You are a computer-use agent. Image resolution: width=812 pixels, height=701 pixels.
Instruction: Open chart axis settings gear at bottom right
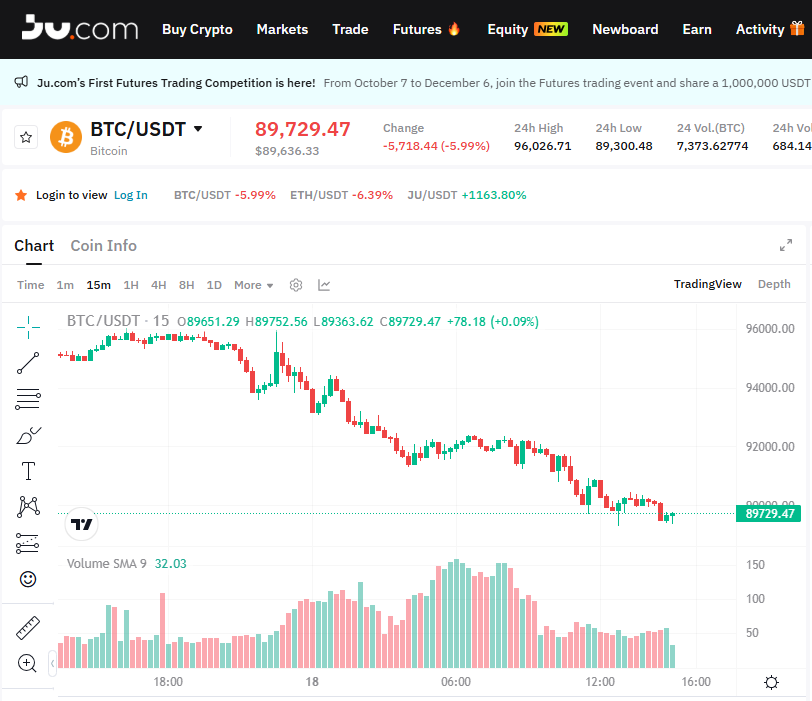[x=771, y=682]
